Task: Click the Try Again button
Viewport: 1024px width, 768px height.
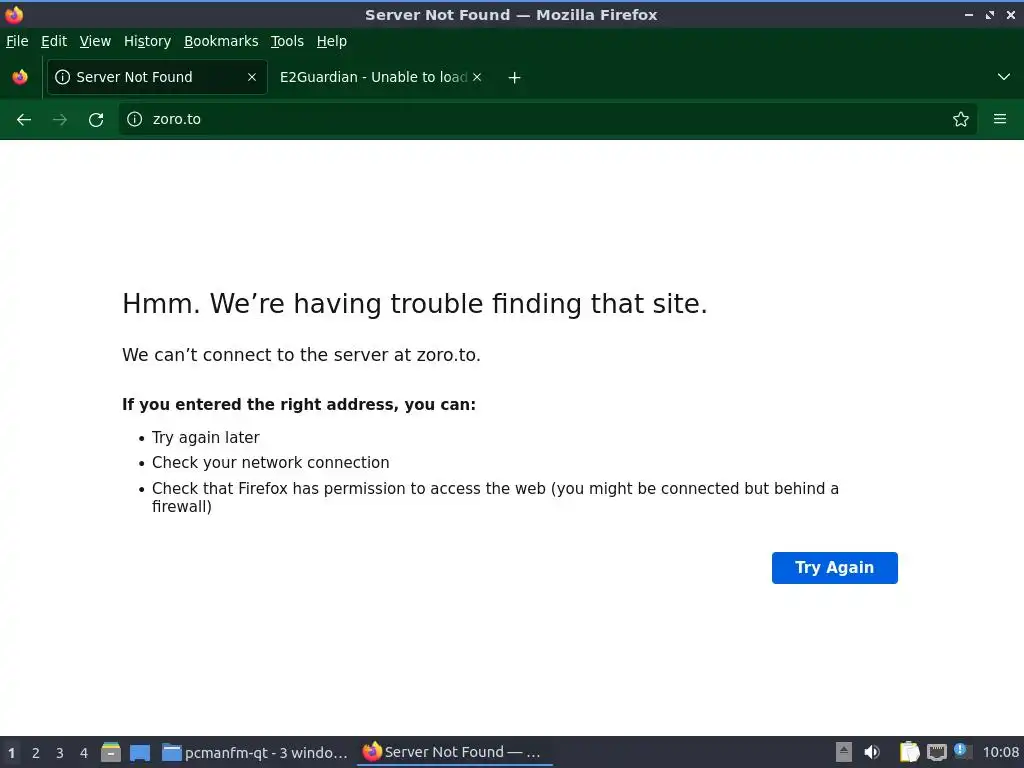Action: [x=835, y=568]
